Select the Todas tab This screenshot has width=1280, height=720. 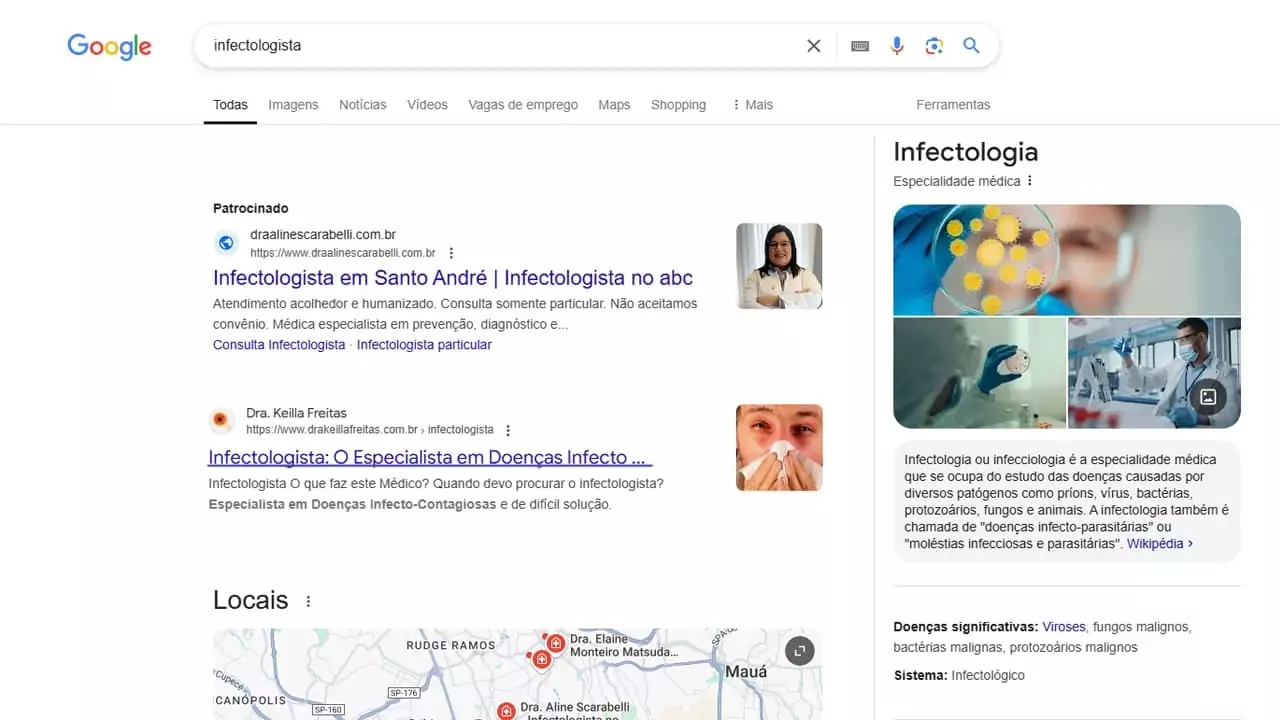coord(230,105)
